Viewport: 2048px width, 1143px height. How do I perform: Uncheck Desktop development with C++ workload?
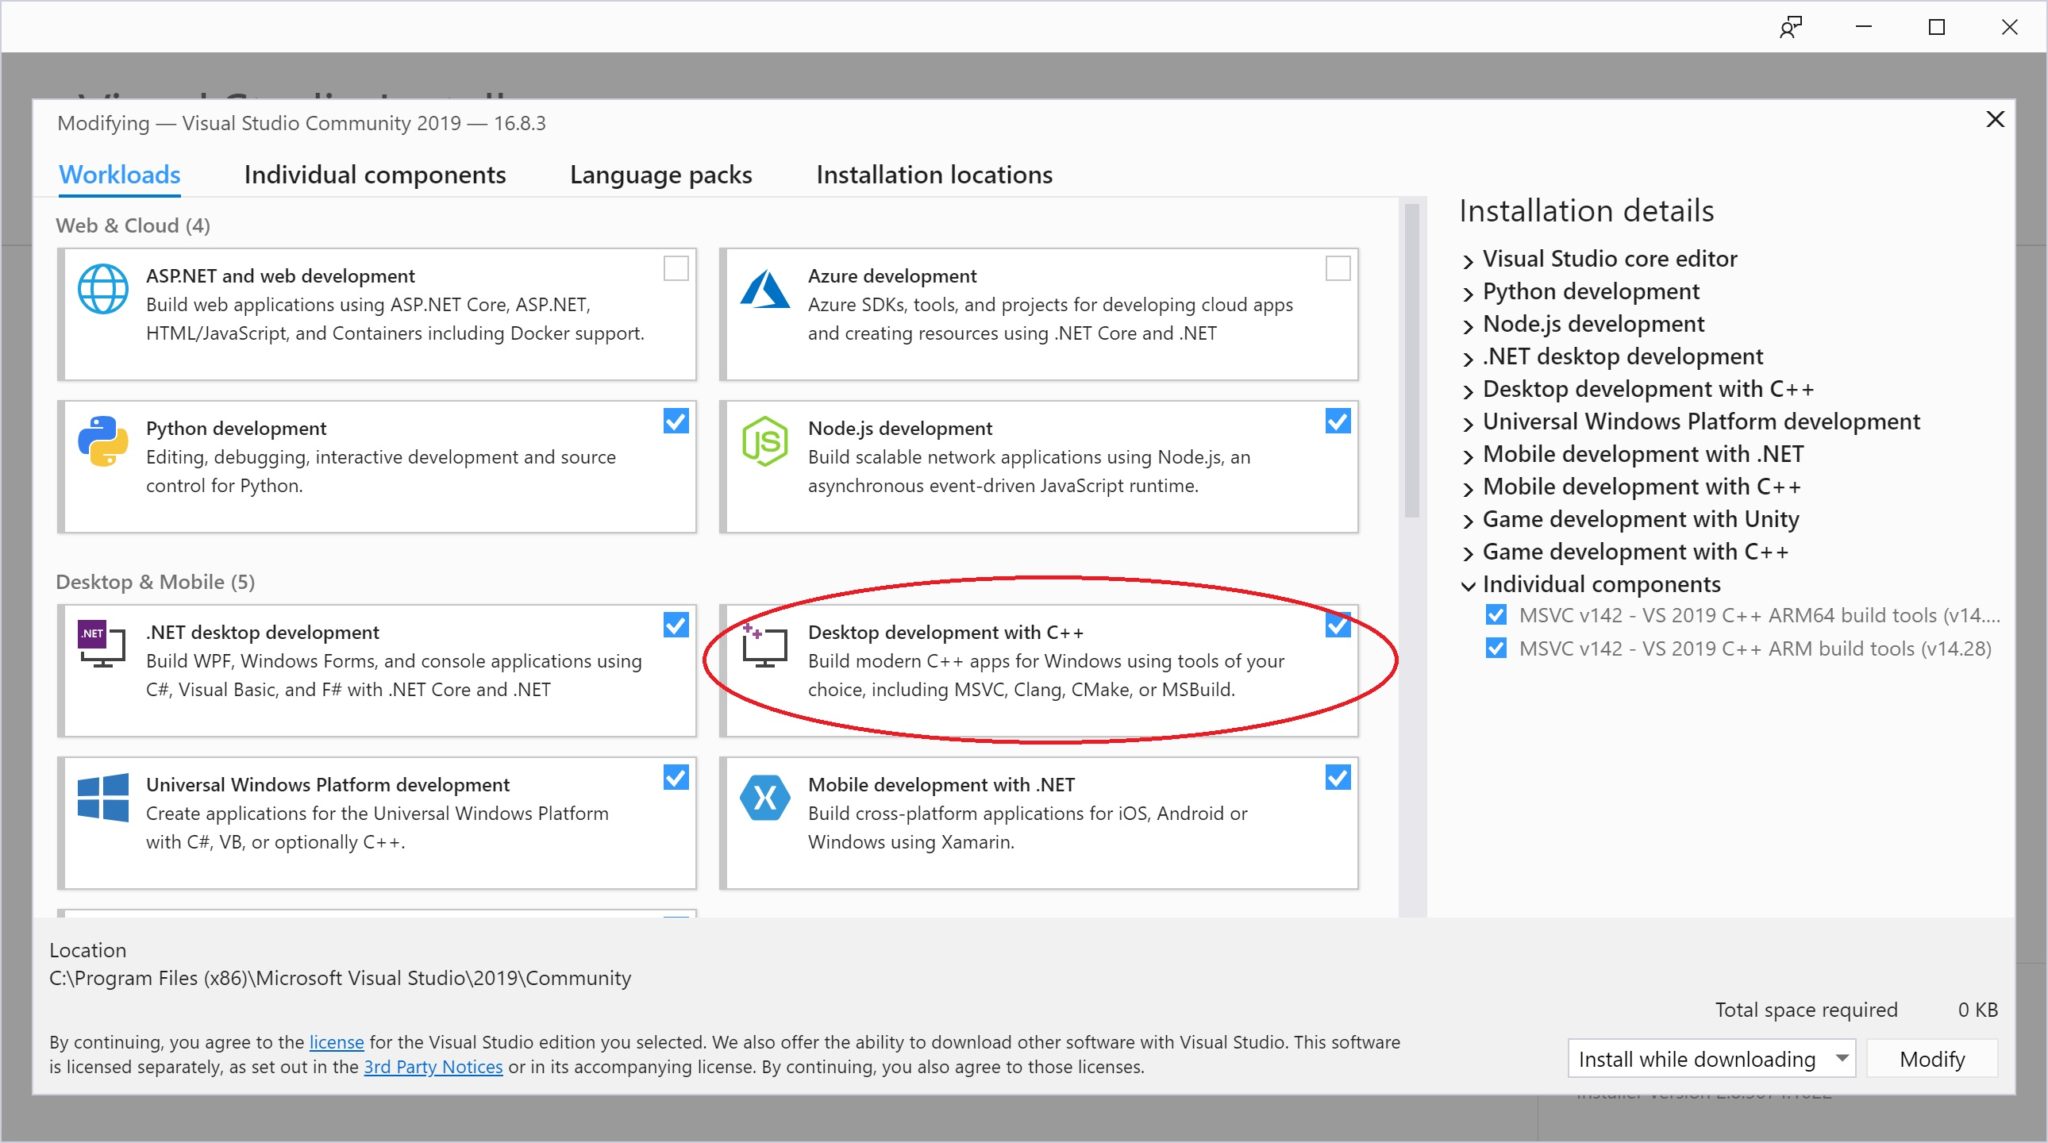tap(1338, 625)
